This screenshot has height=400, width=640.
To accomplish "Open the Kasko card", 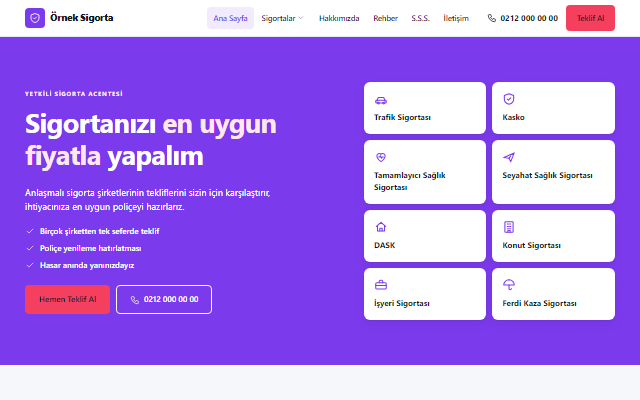I will (553, 108).
